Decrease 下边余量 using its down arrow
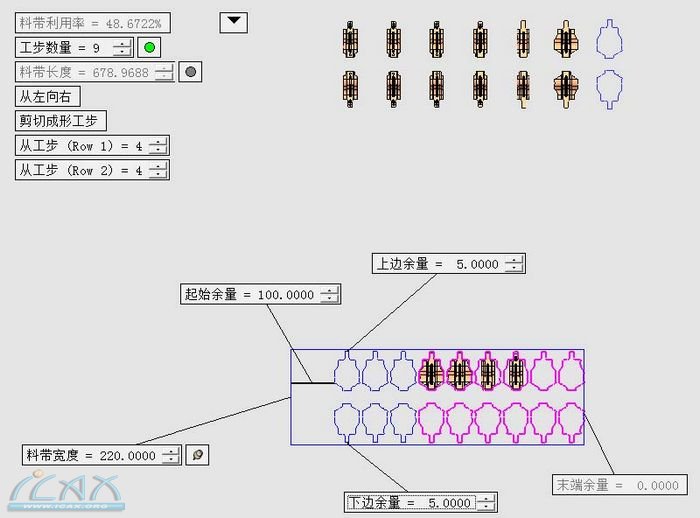700x518 pixels. [x=486, y=507]
